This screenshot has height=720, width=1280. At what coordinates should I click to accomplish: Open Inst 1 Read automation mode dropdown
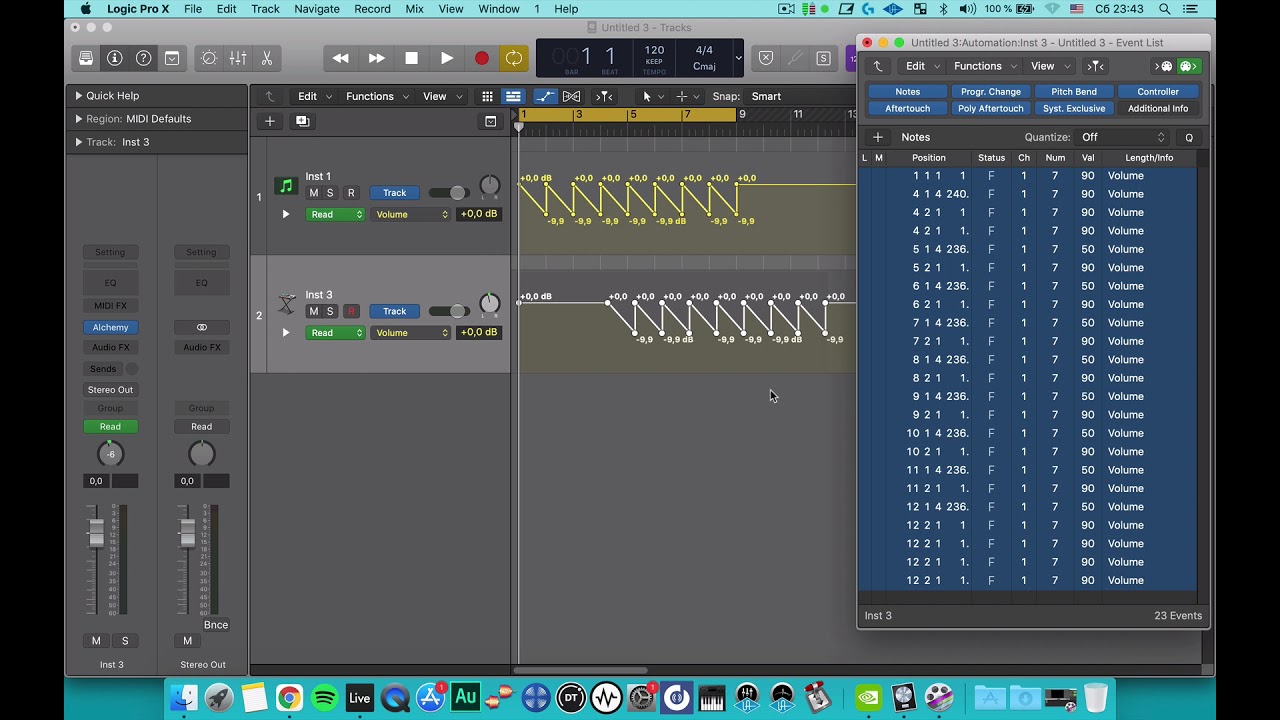click(x=335, y=214)
